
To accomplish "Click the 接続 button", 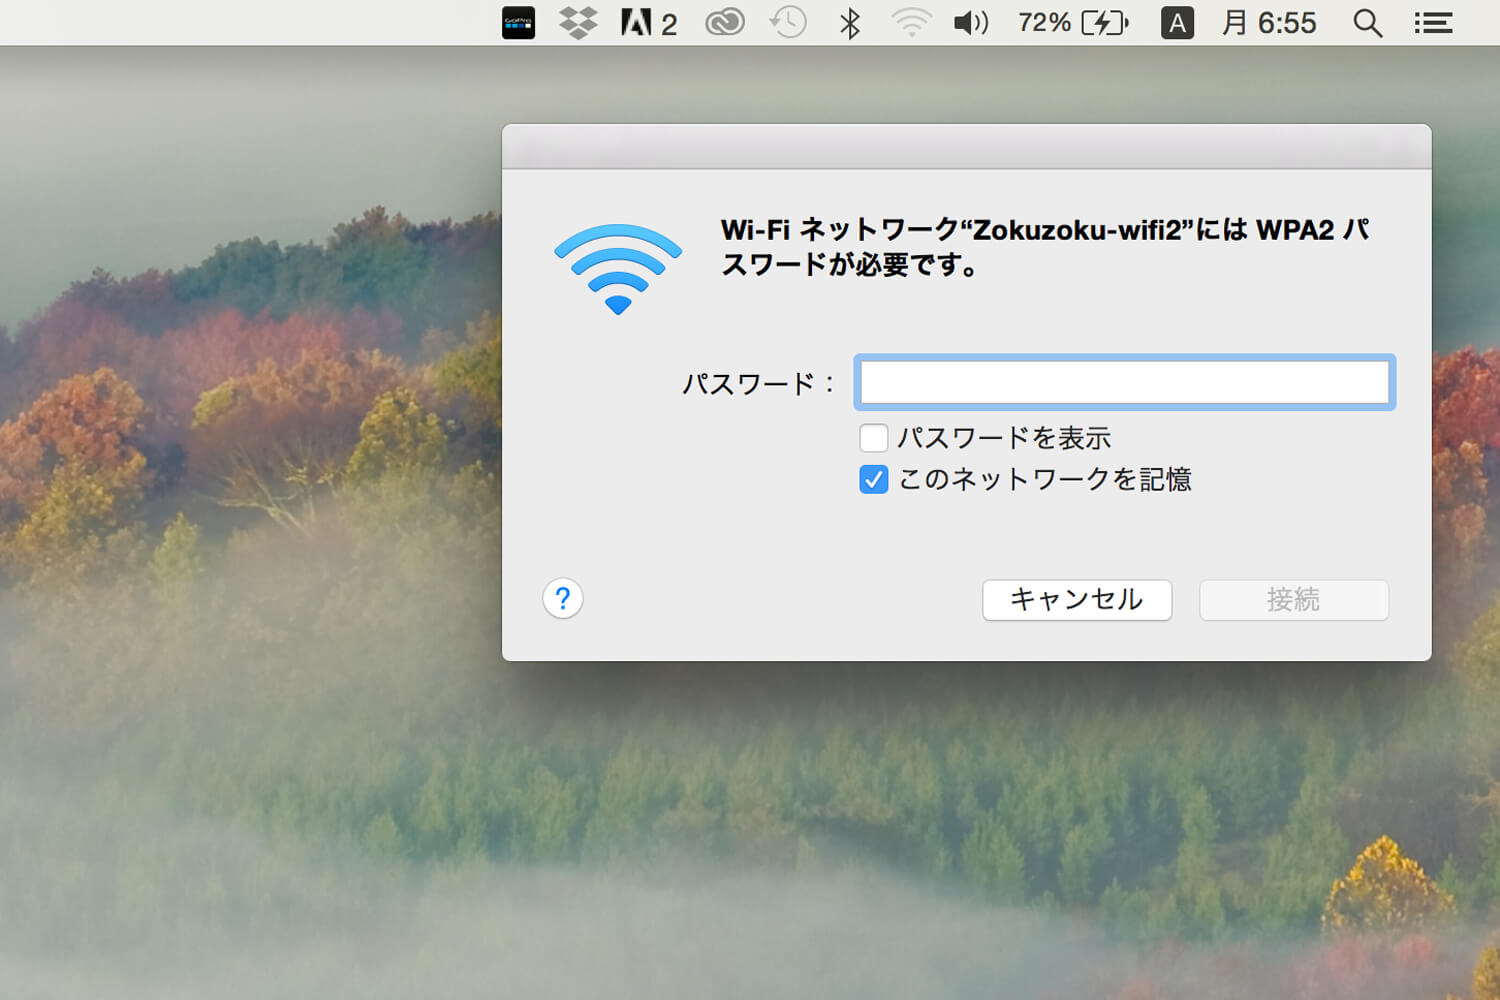I will point(1293,600).
